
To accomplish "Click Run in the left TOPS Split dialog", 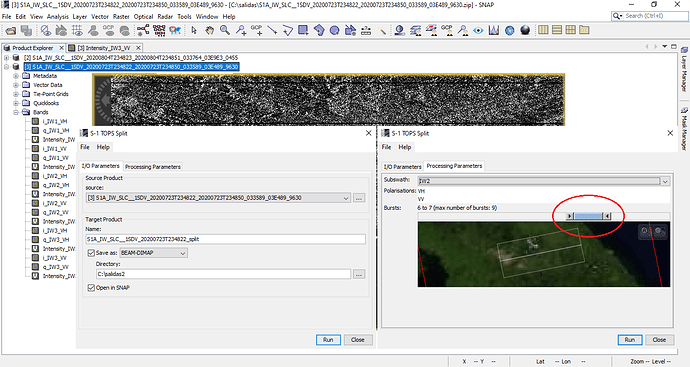I will (328, 340).
